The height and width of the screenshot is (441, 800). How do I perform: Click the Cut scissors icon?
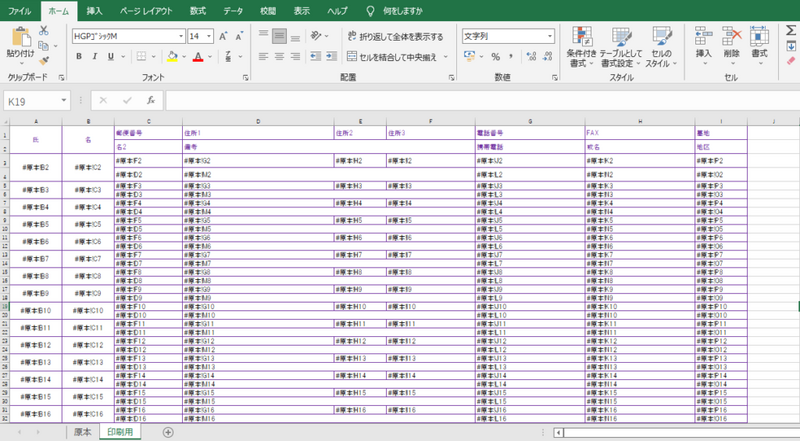coord(44,31)
